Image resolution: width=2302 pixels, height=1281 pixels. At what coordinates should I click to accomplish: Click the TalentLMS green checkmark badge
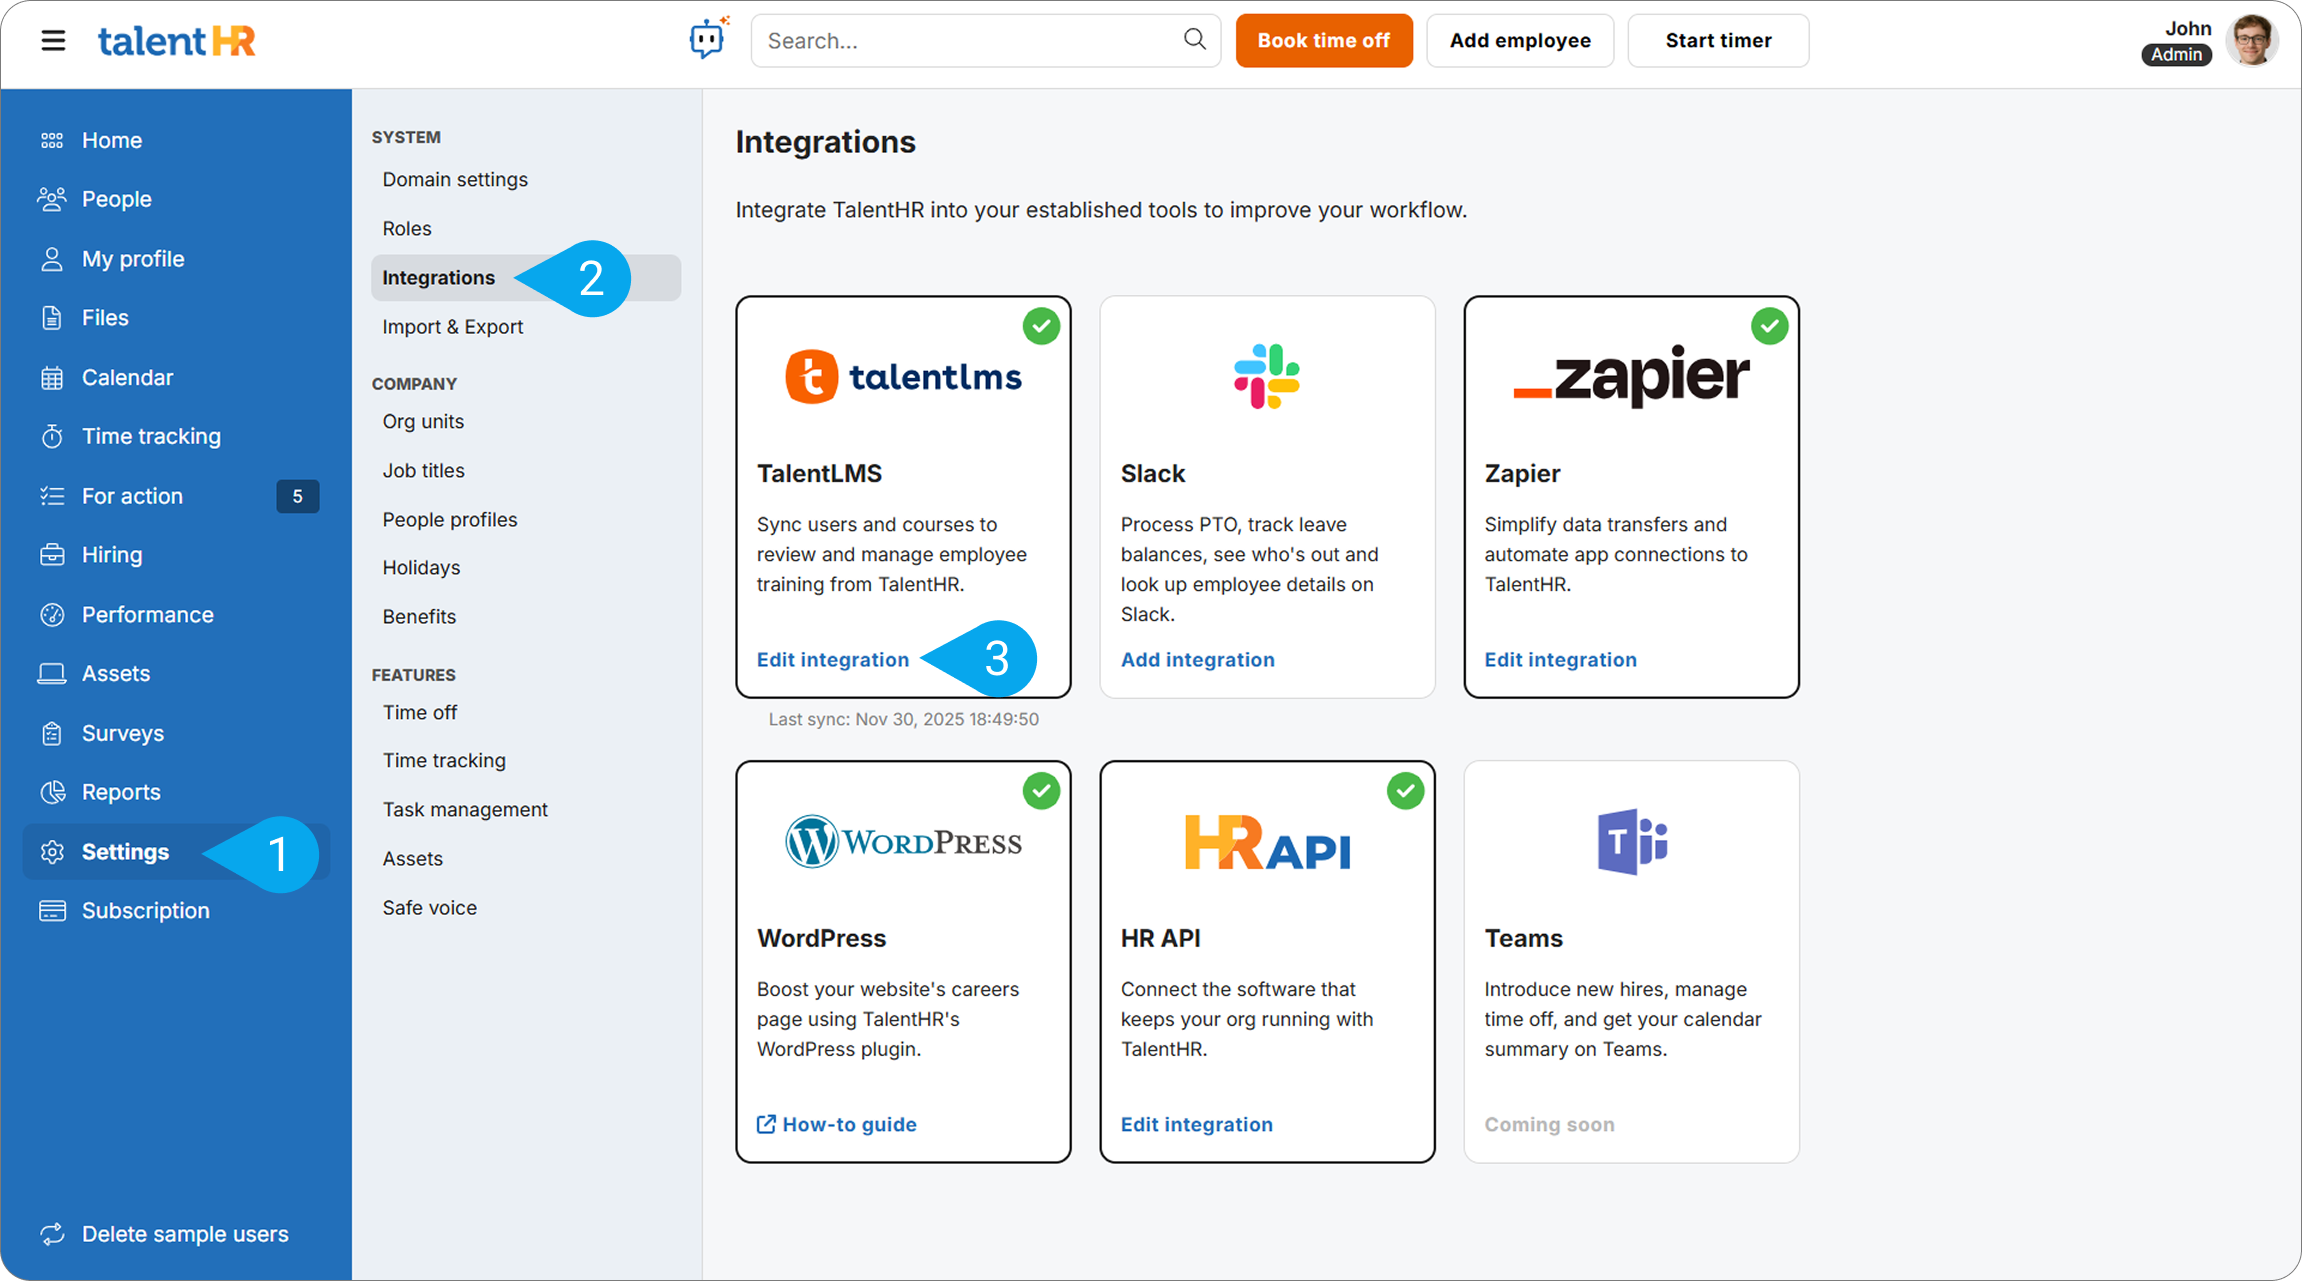(x=1041, y=326)
